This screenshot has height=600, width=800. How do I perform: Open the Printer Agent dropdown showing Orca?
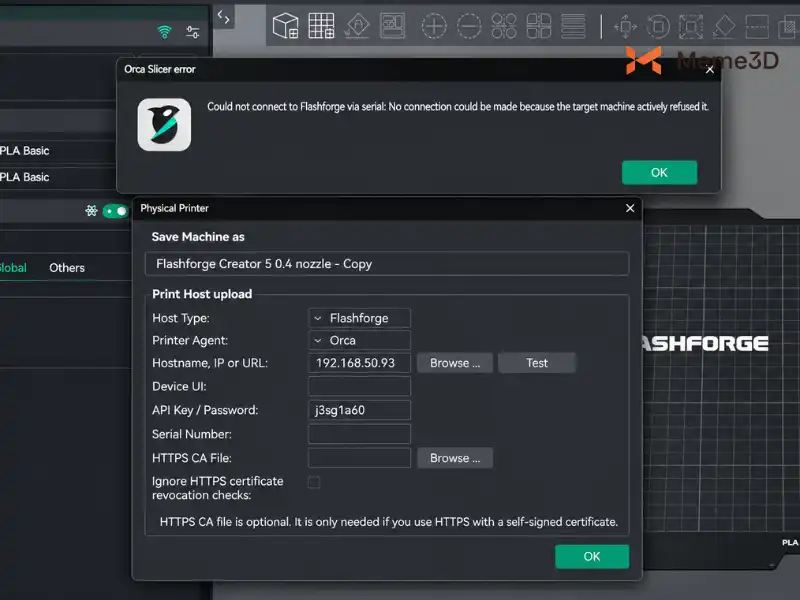(359, 340)
